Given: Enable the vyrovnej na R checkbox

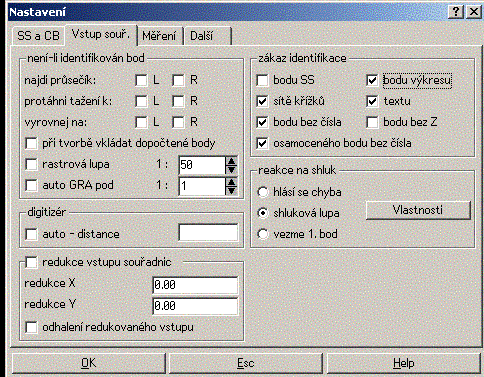Looking at the screenshot, I should [178, 122].
